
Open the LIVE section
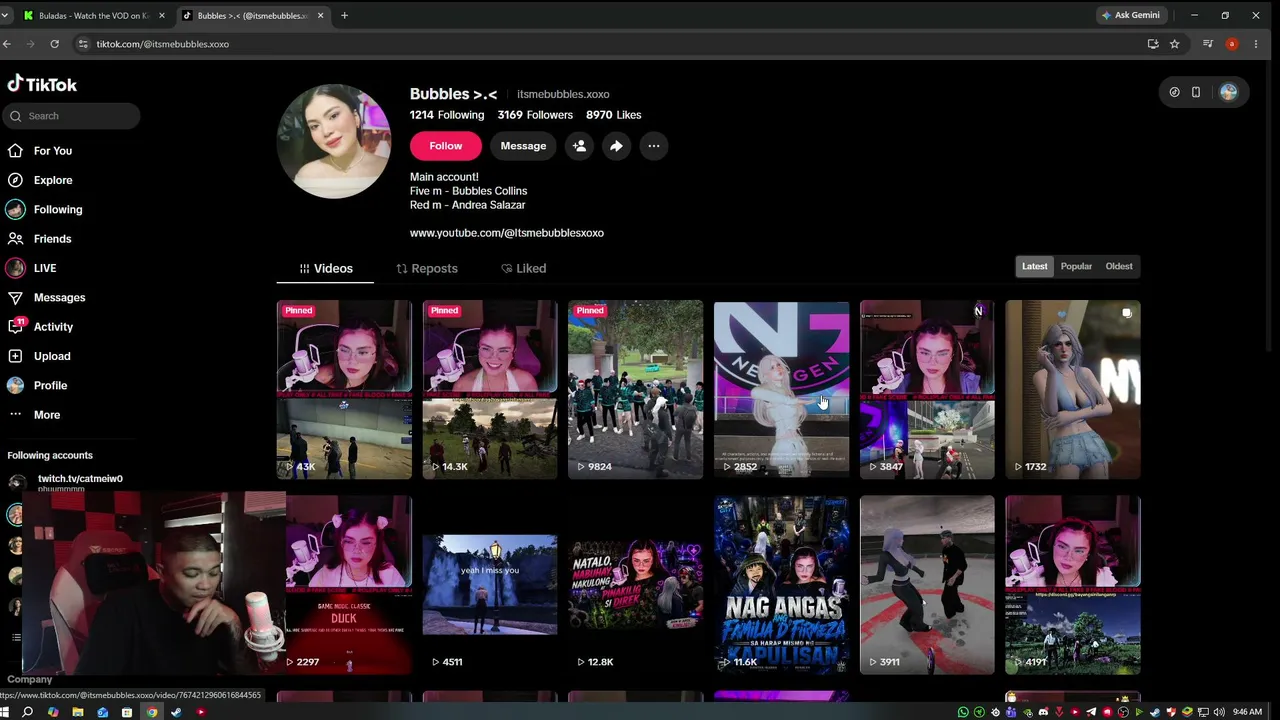pyautogui.click(x=32, y=268)
